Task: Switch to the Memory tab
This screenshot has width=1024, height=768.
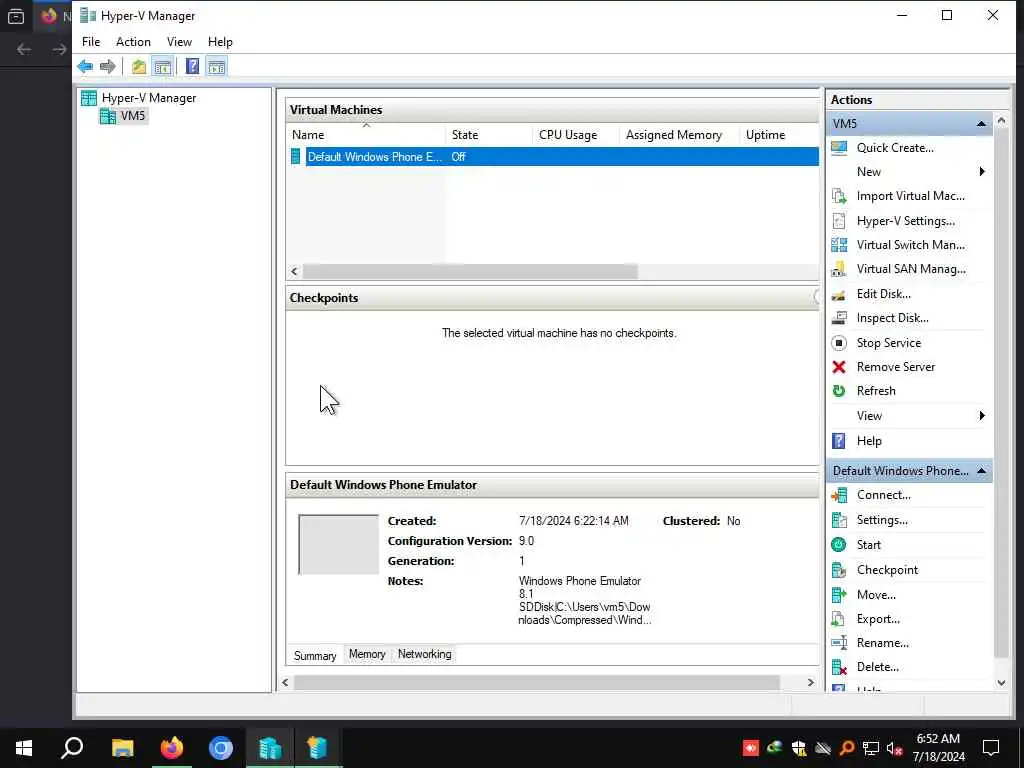Action: tap(367, 654)
